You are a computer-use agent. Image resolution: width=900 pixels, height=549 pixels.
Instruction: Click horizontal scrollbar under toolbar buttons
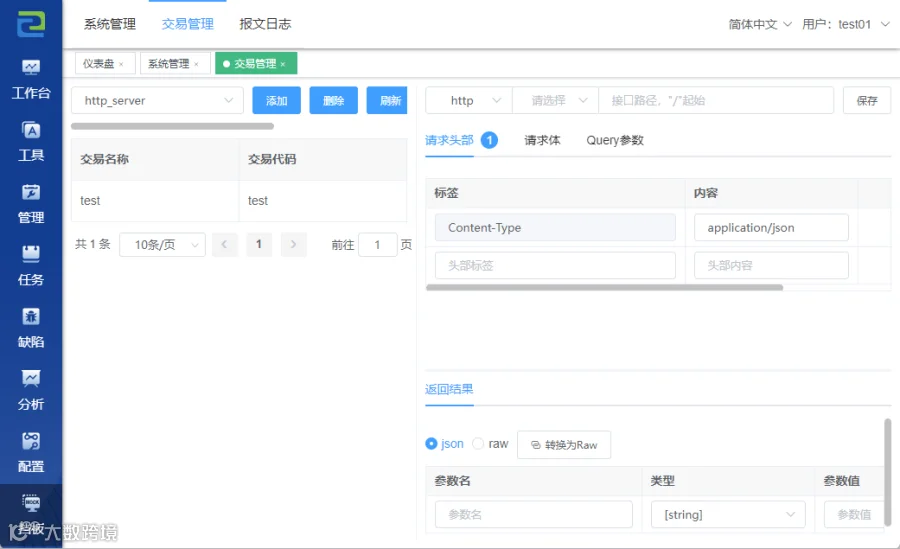point(172,126)
